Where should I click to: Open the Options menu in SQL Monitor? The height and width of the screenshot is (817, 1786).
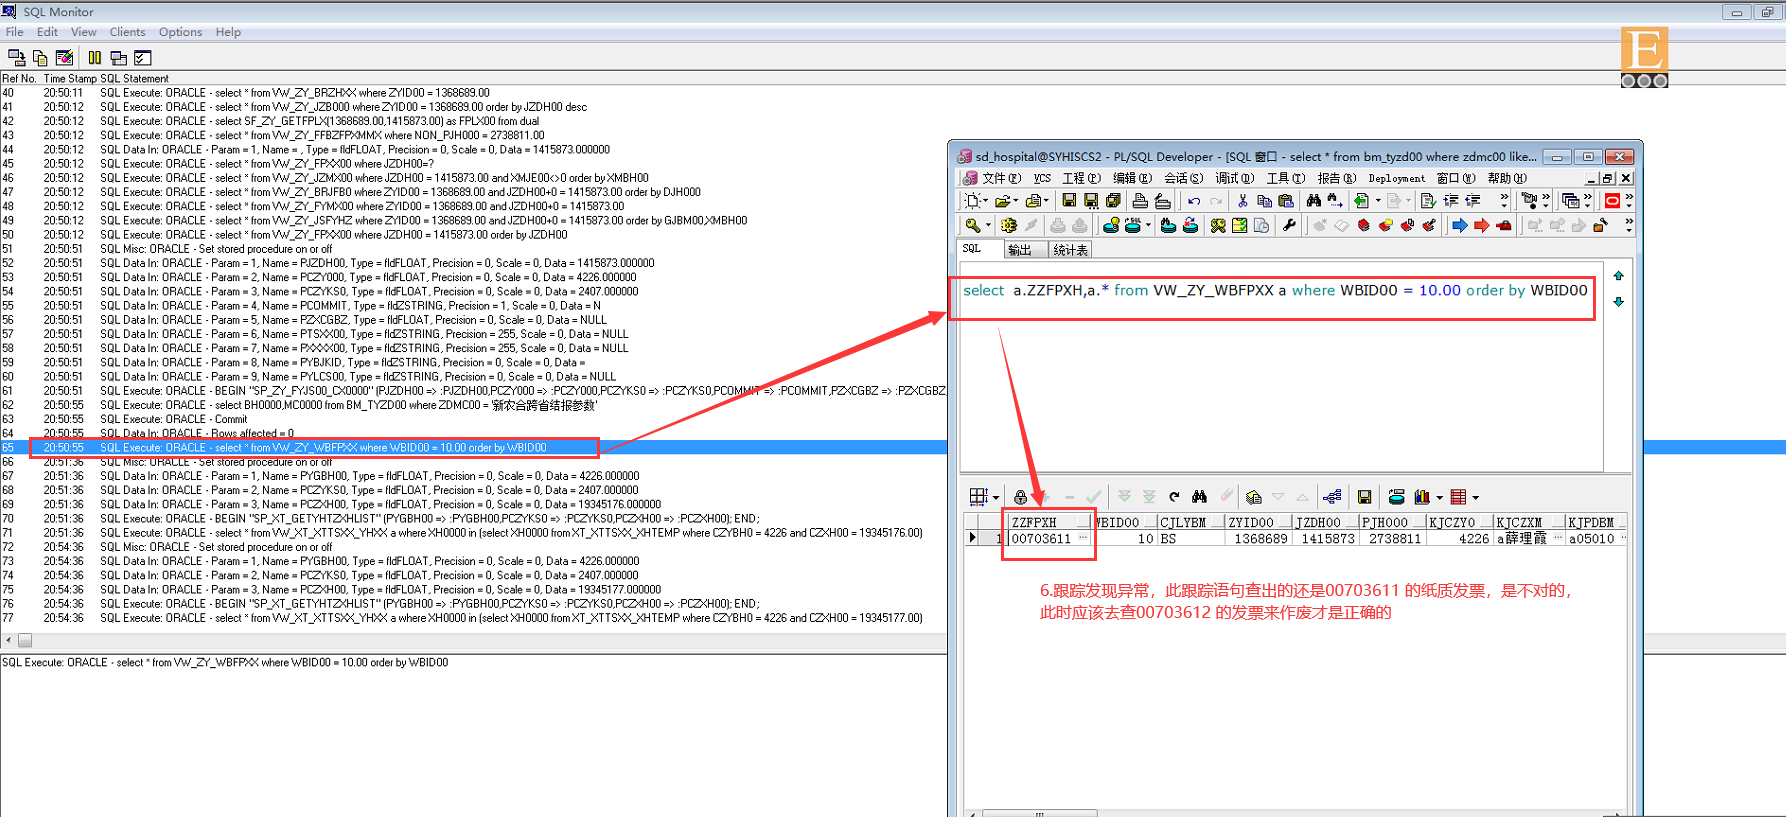180,32
